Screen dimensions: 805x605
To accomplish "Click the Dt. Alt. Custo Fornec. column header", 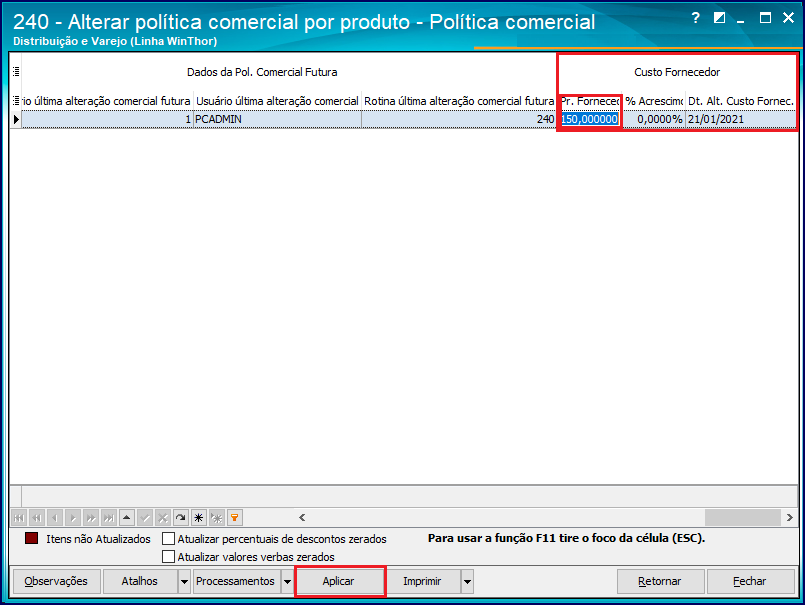I will 740,101.
